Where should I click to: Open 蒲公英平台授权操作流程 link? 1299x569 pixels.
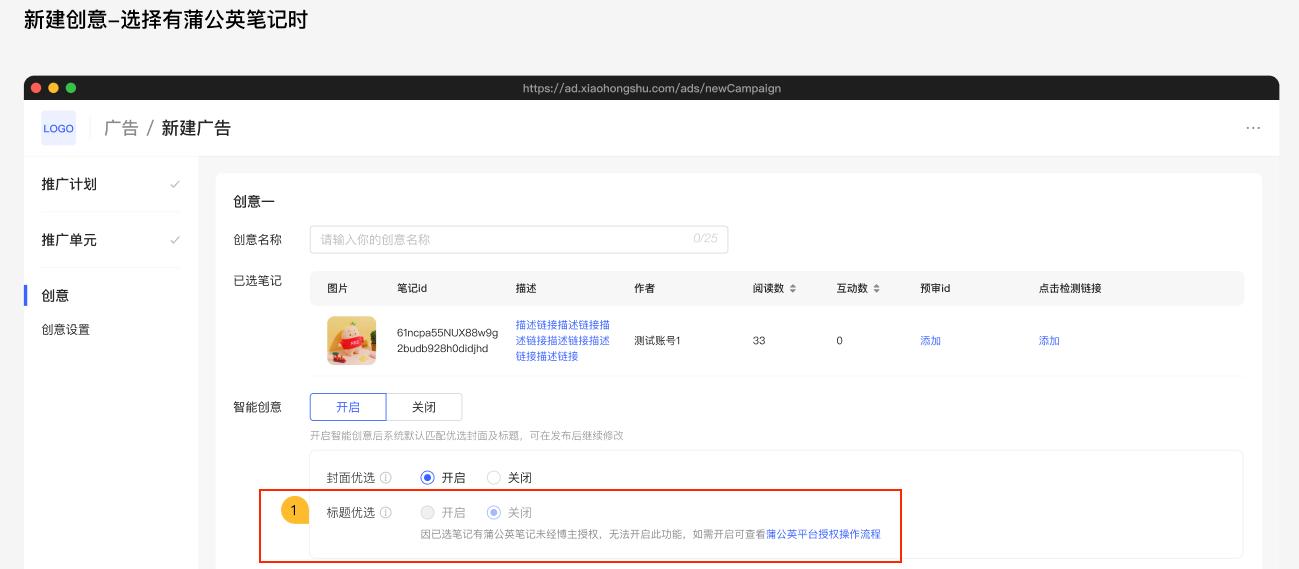coord(823,534)
